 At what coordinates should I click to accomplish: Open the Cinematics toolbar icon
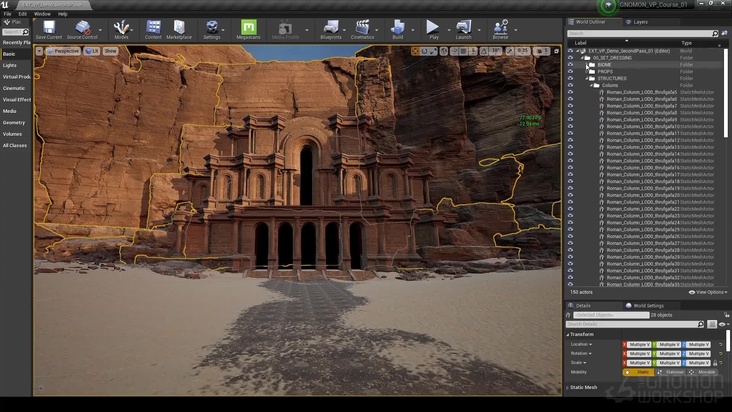pos(362,28)
